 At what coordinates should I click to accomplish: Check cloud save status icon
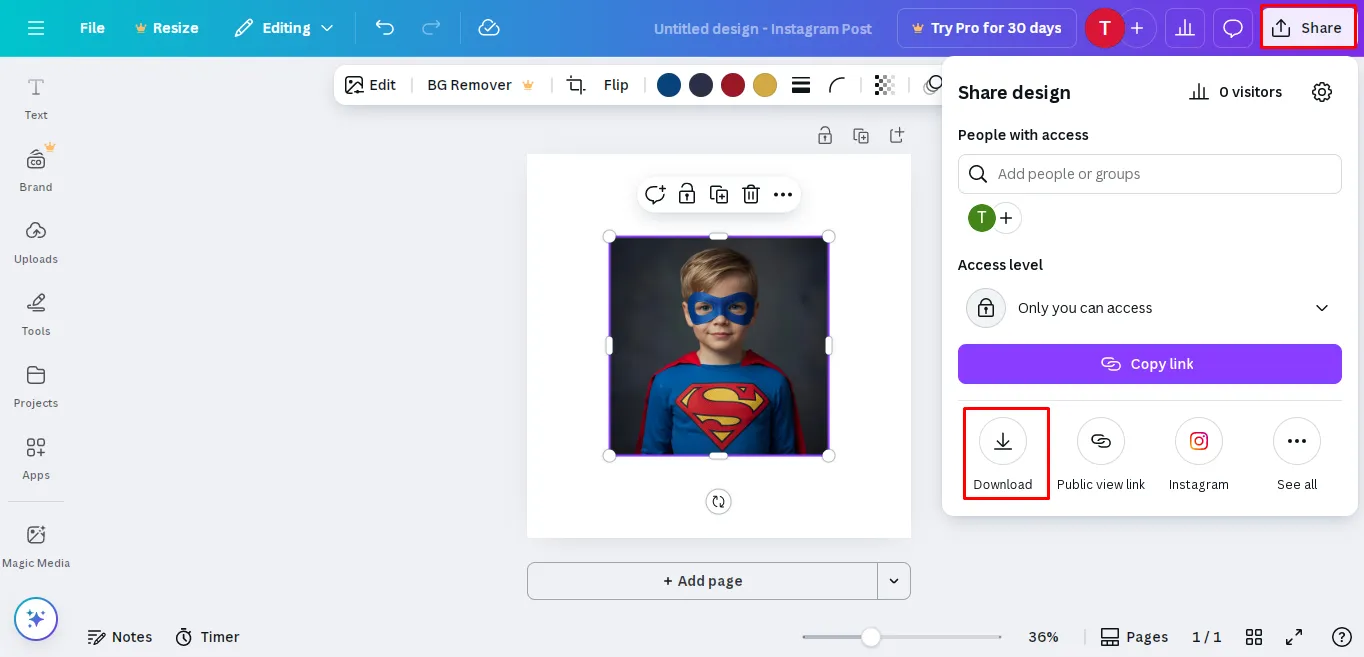[489, 28]
